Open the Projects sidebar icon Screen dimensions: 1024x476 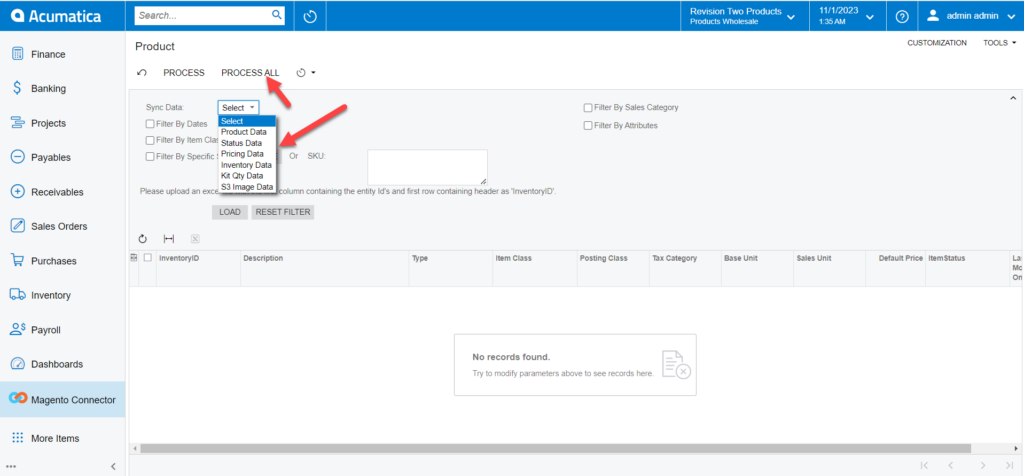[x=18, y=123]
